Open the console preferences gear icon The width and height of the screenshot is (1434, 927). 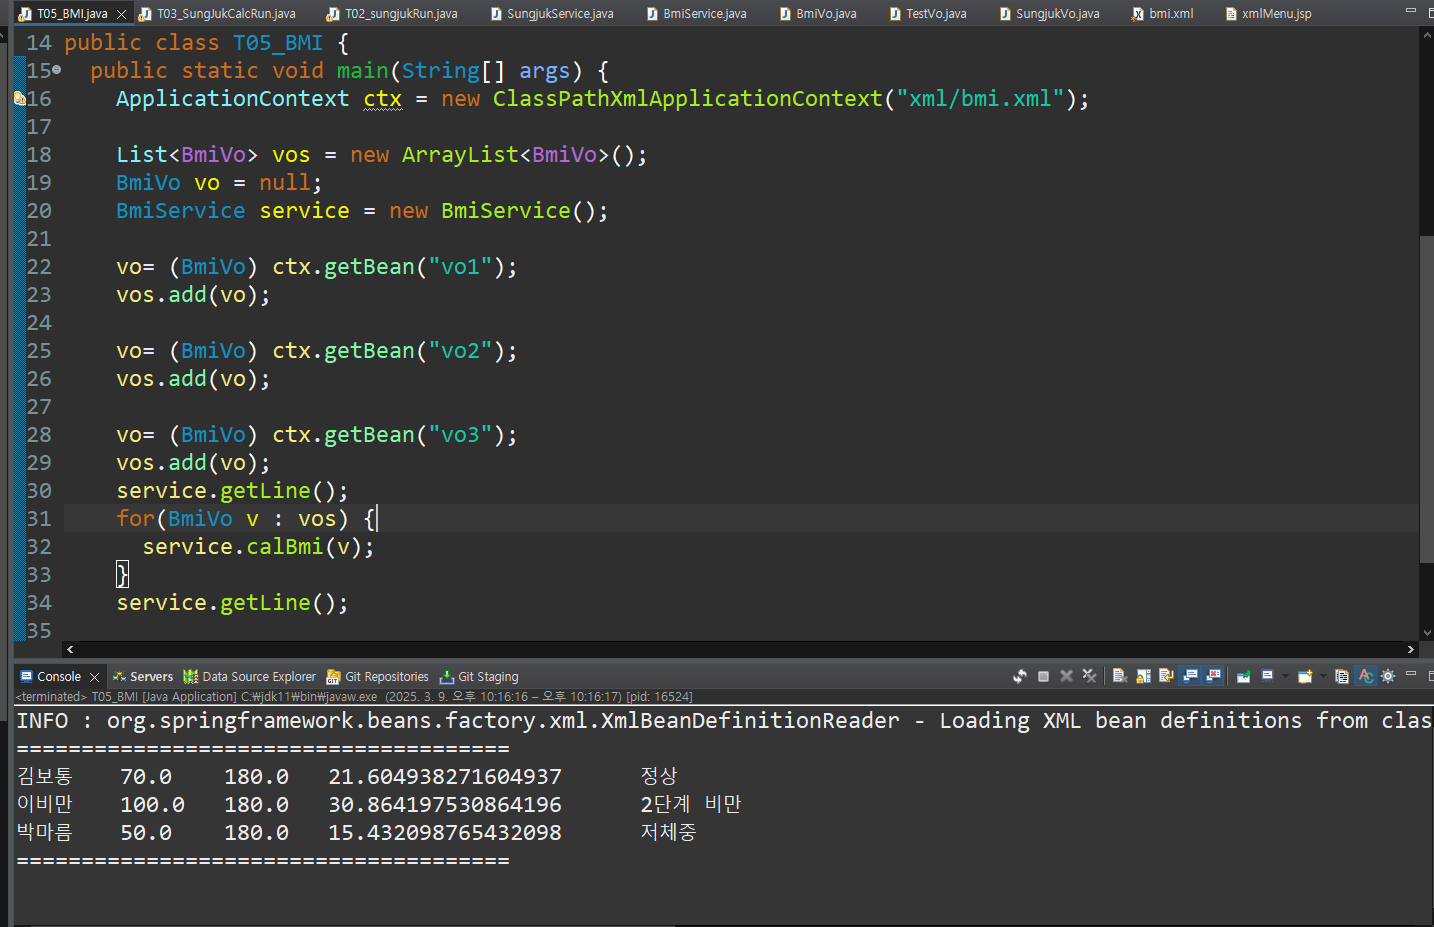click(1388, 677)
